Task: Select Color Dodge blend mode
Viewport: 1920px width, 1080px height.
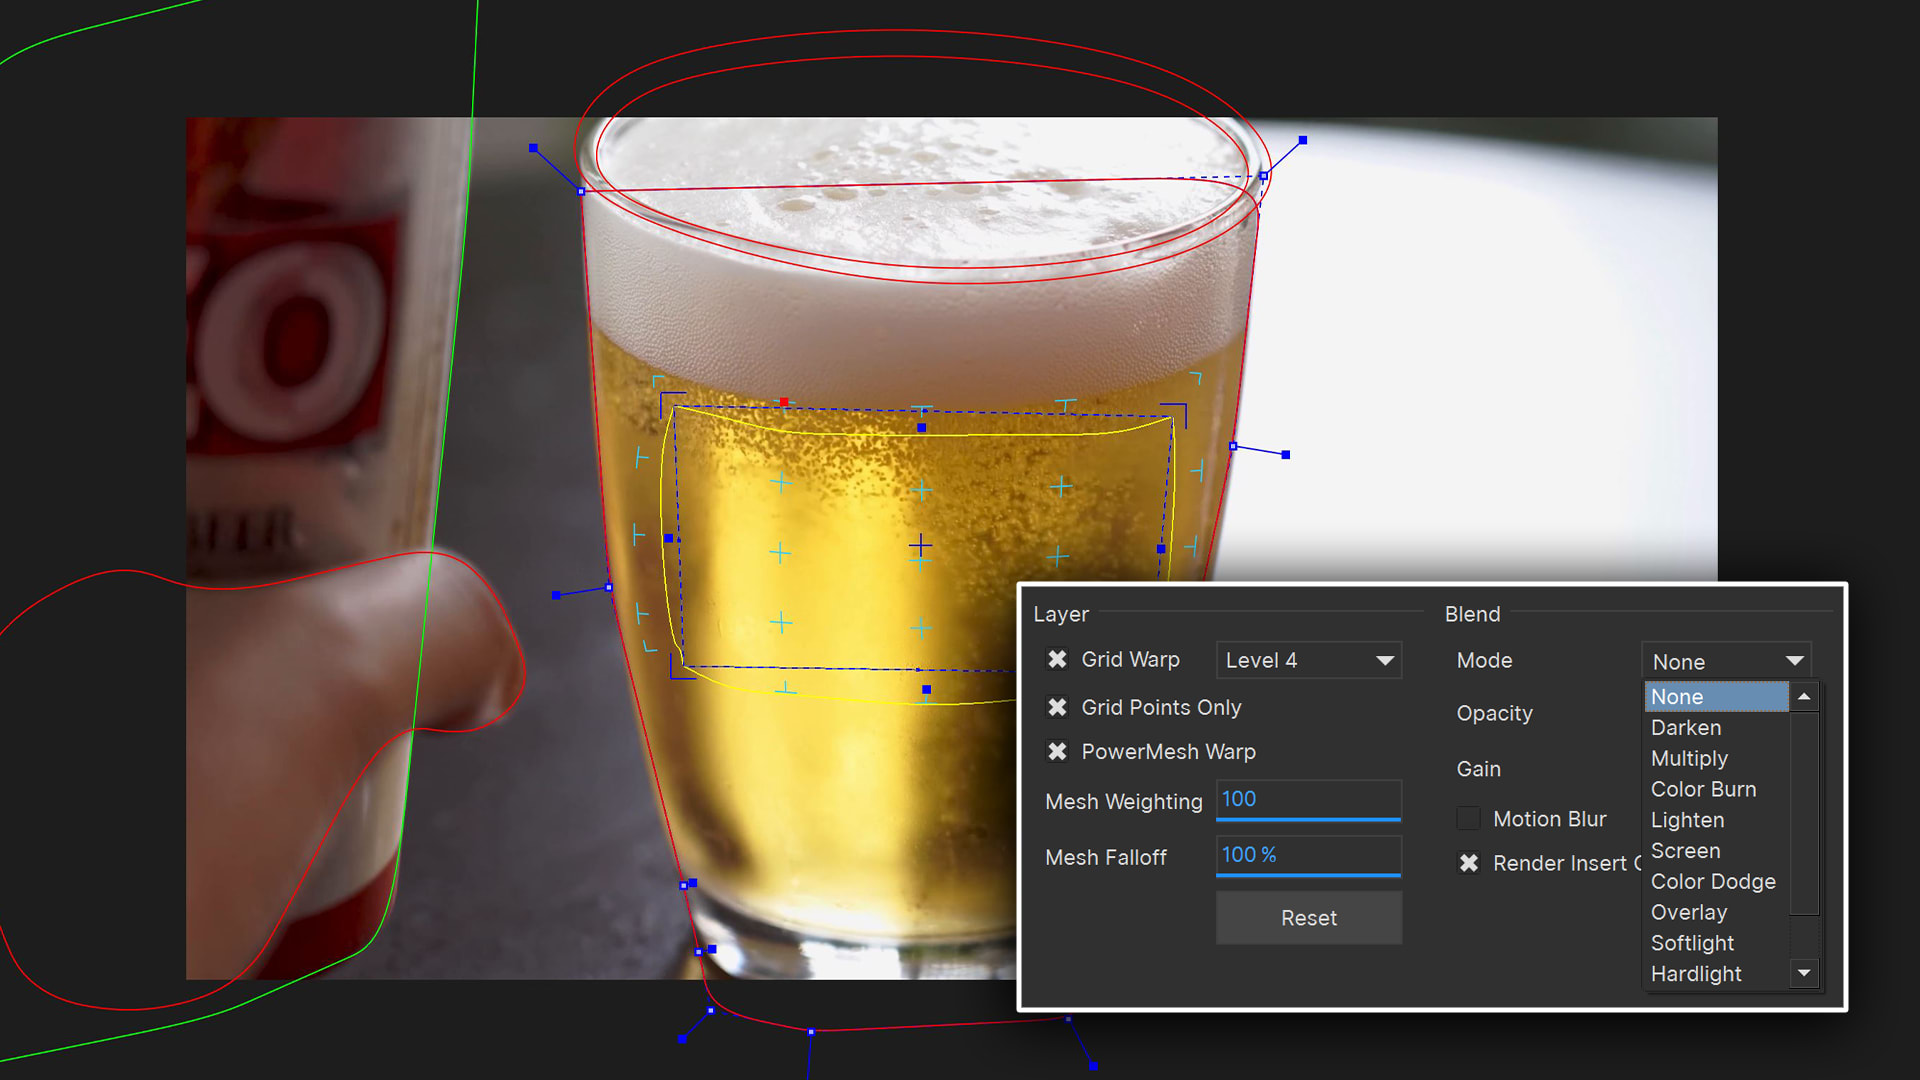Action: (x=1713, y=881)
